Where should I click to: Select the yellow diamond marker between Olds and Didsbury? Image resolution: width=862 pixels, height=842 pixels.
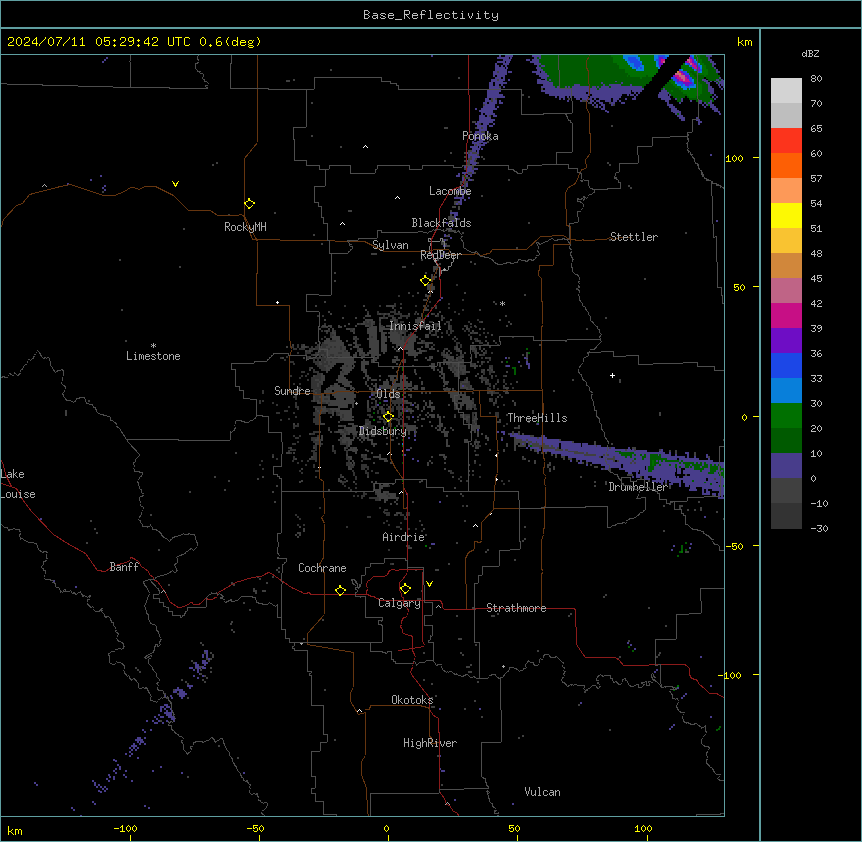pos(388,417)
